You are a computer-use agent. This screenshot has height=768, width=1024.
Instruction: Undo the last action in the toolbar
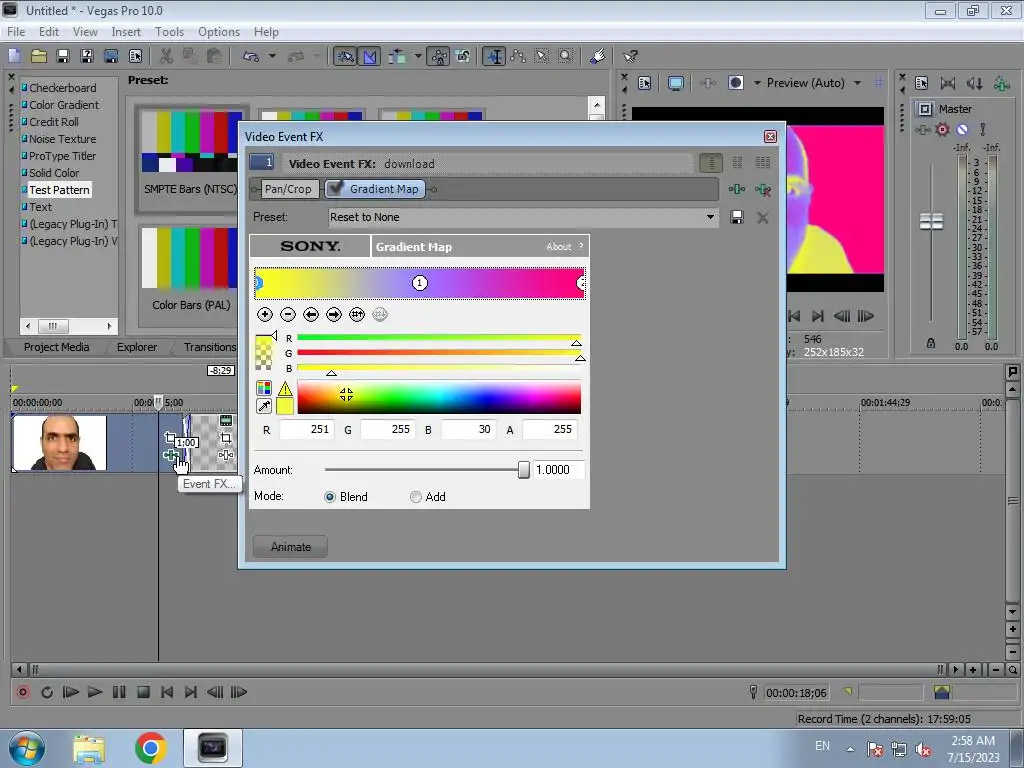251,56
